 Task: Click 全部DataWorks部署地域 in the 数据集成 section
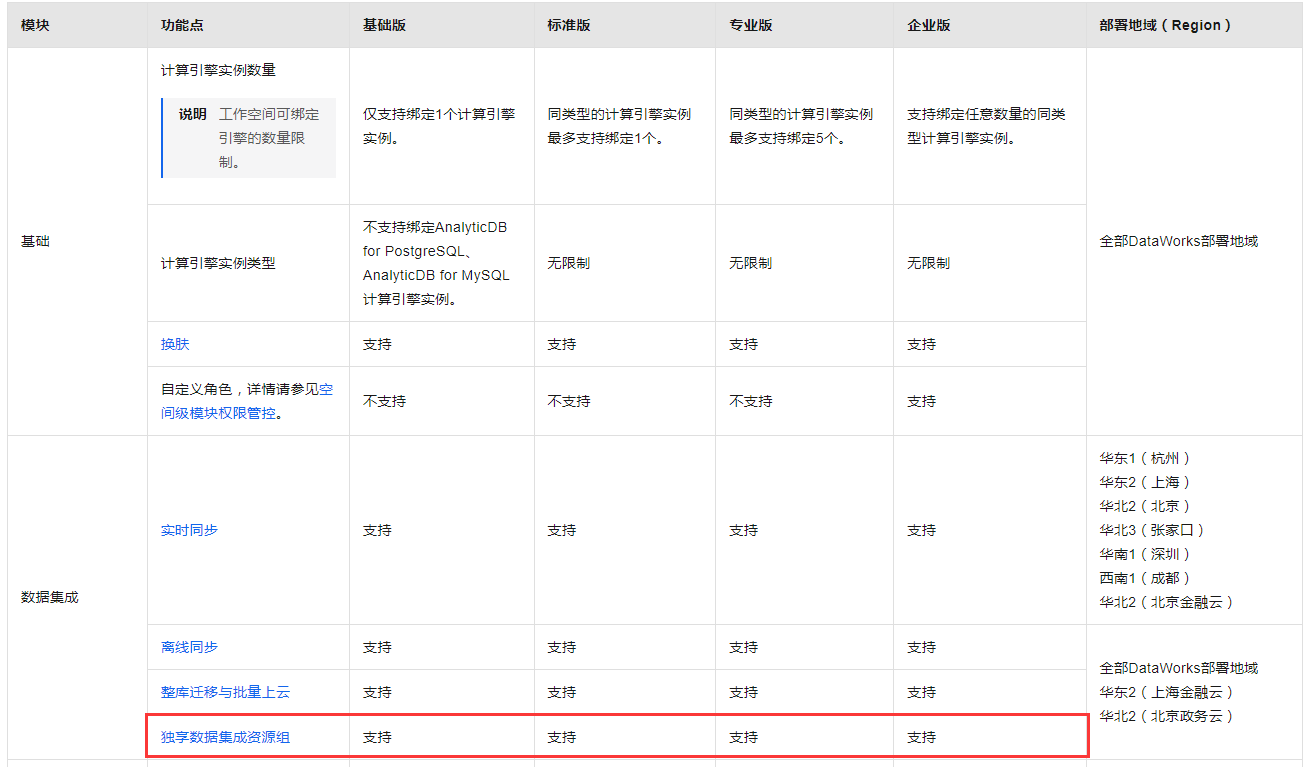[1179, 668]
